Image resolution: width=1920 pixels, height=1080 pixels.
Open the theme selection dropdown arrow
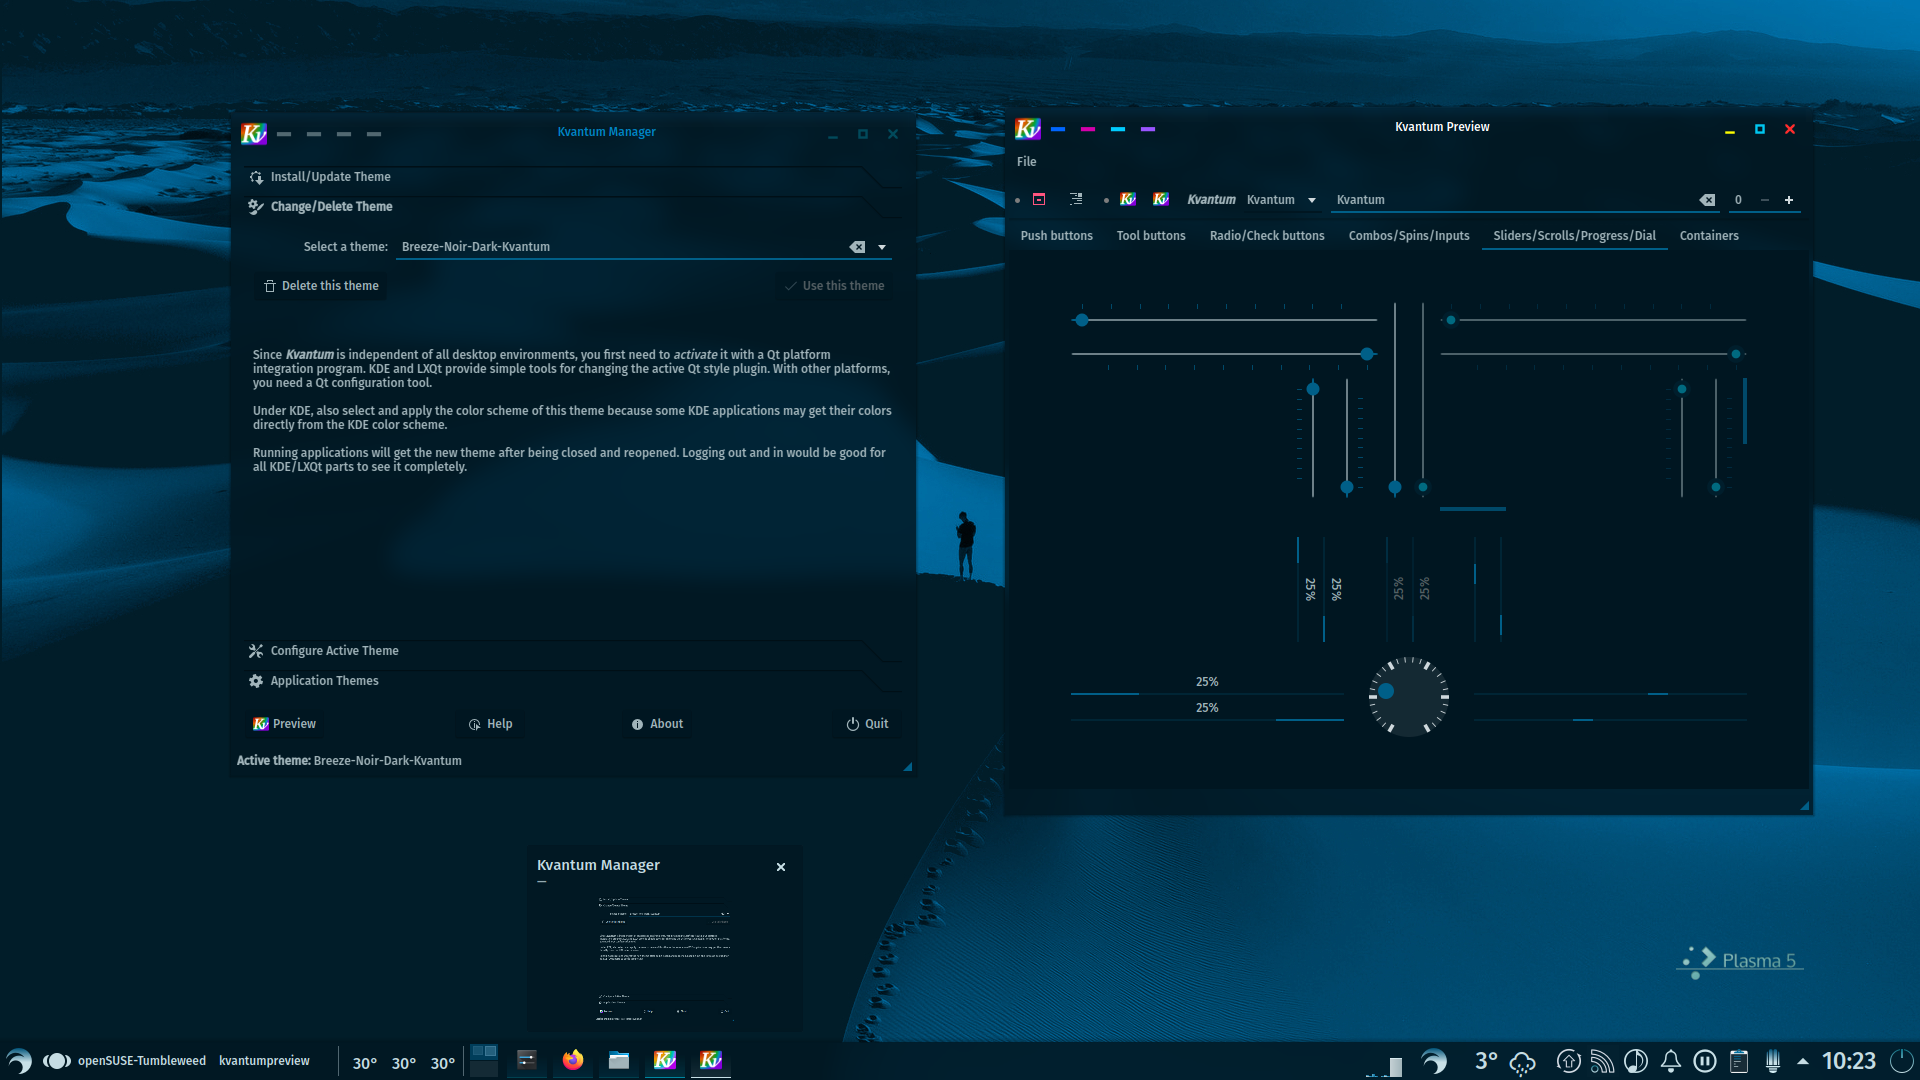pyautogui.click(x=882, y=247)
